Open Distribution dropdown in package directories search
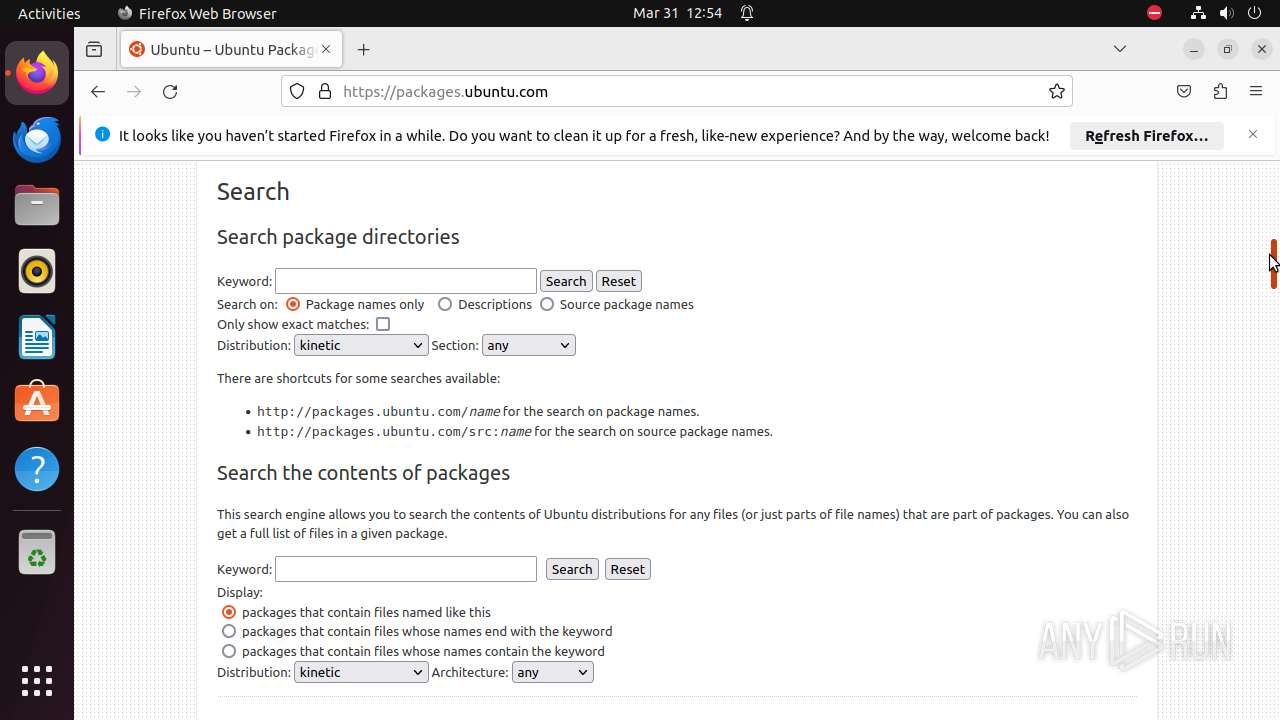 pos(361,345)
